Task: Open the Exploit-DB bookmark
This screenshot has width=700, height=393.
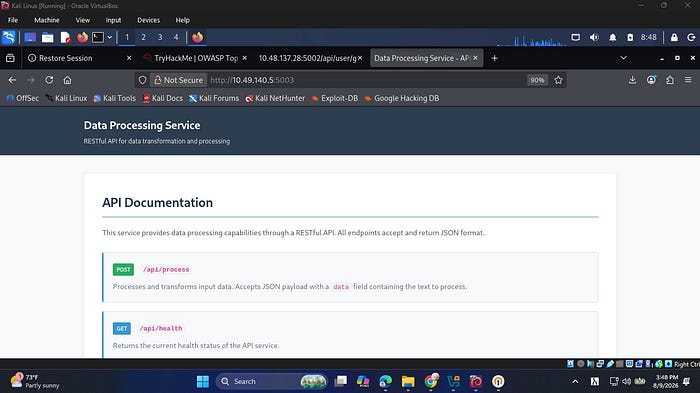Action: point(335,98)
